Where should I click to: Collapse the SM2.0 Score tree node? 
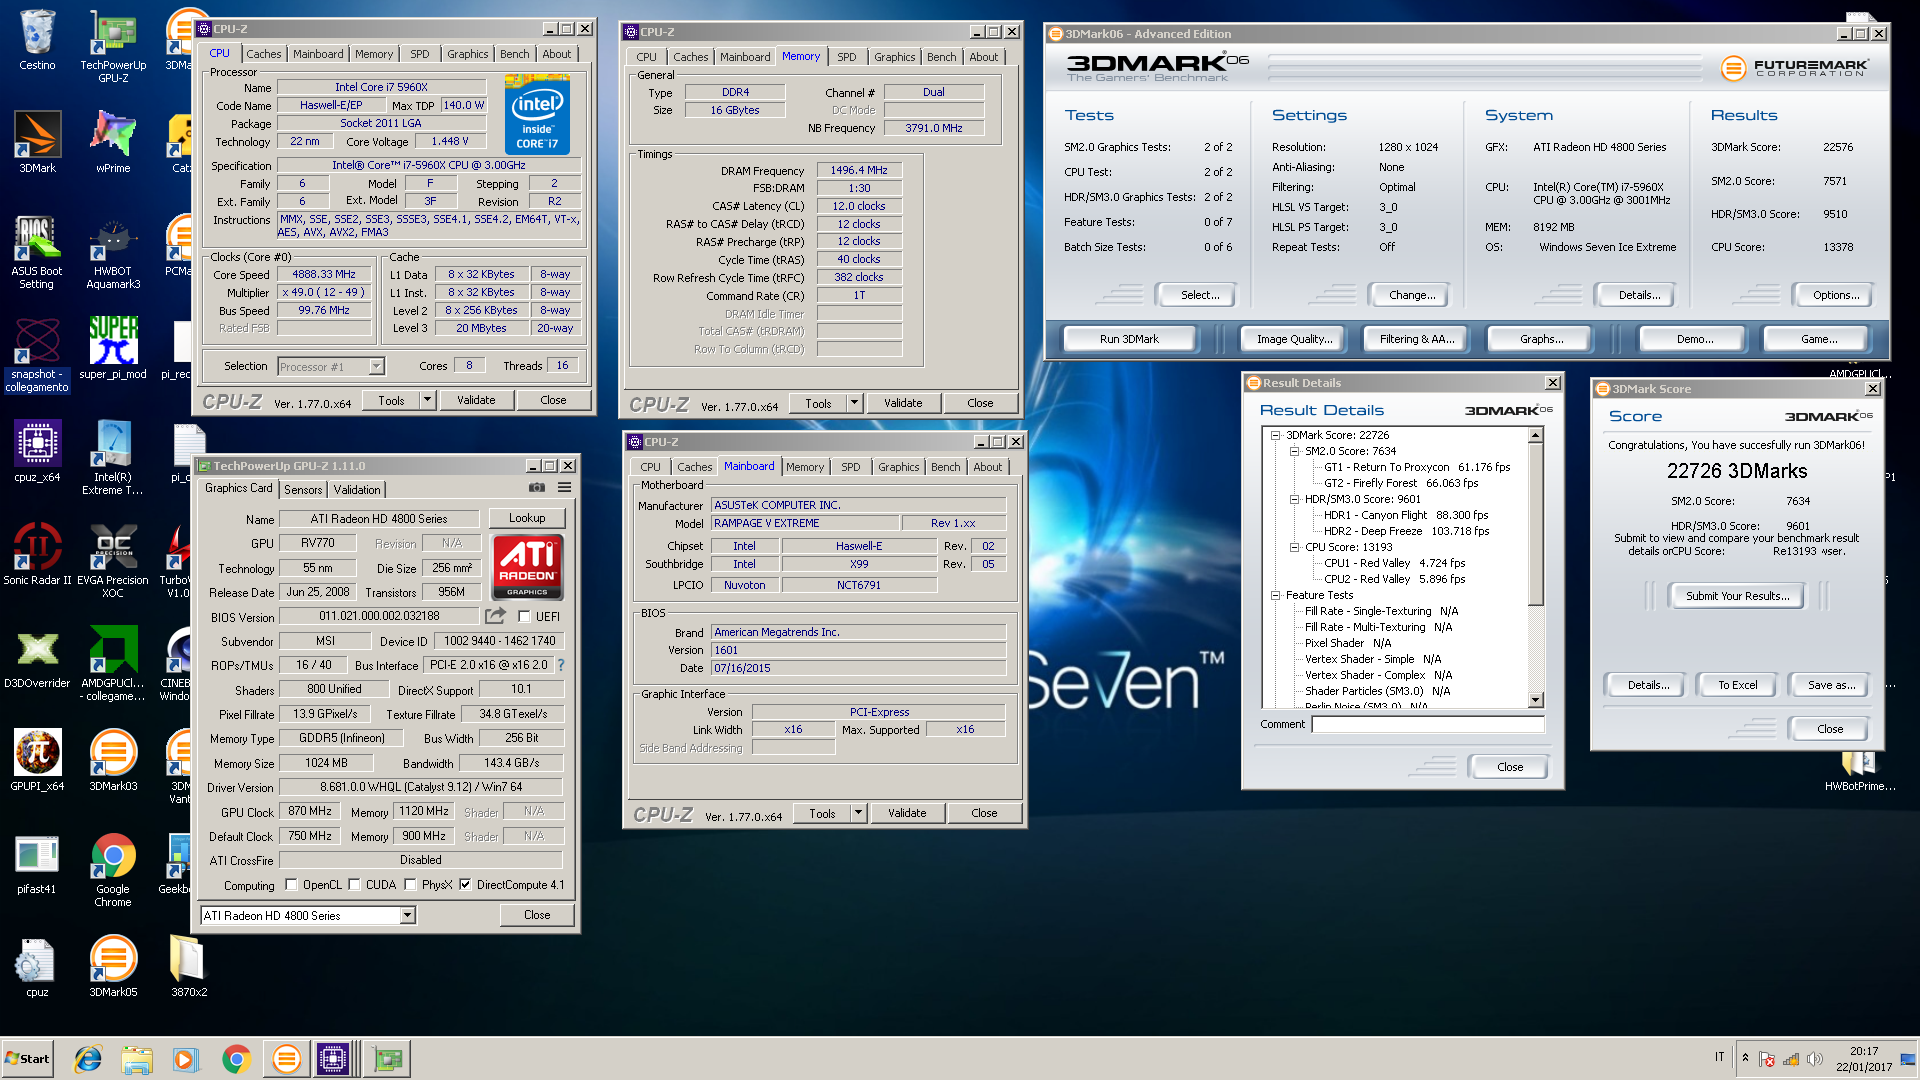(1294, 451)
